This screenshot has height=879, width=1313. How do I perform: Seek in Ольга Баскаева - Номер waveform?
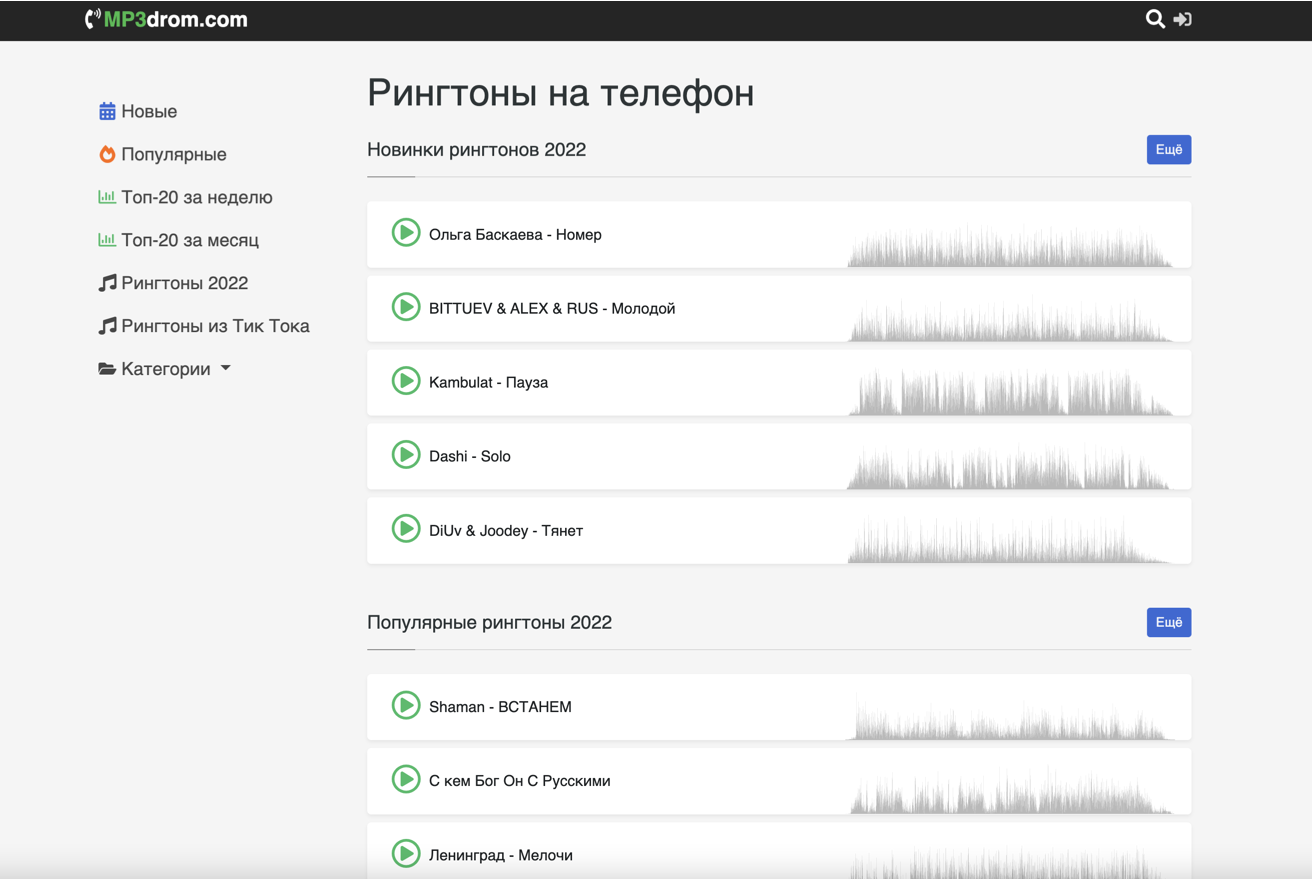tap(1010, 246)
